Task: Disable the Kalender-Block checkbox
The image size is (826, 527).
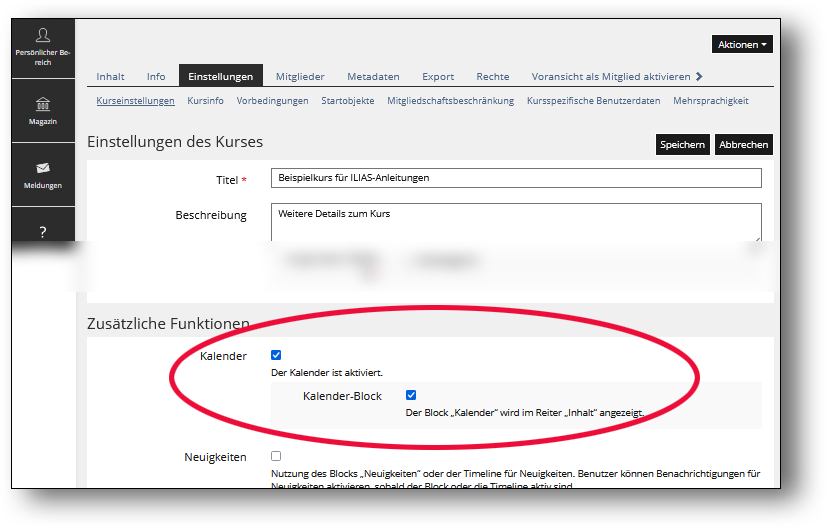Action: (x=411, y=395)
